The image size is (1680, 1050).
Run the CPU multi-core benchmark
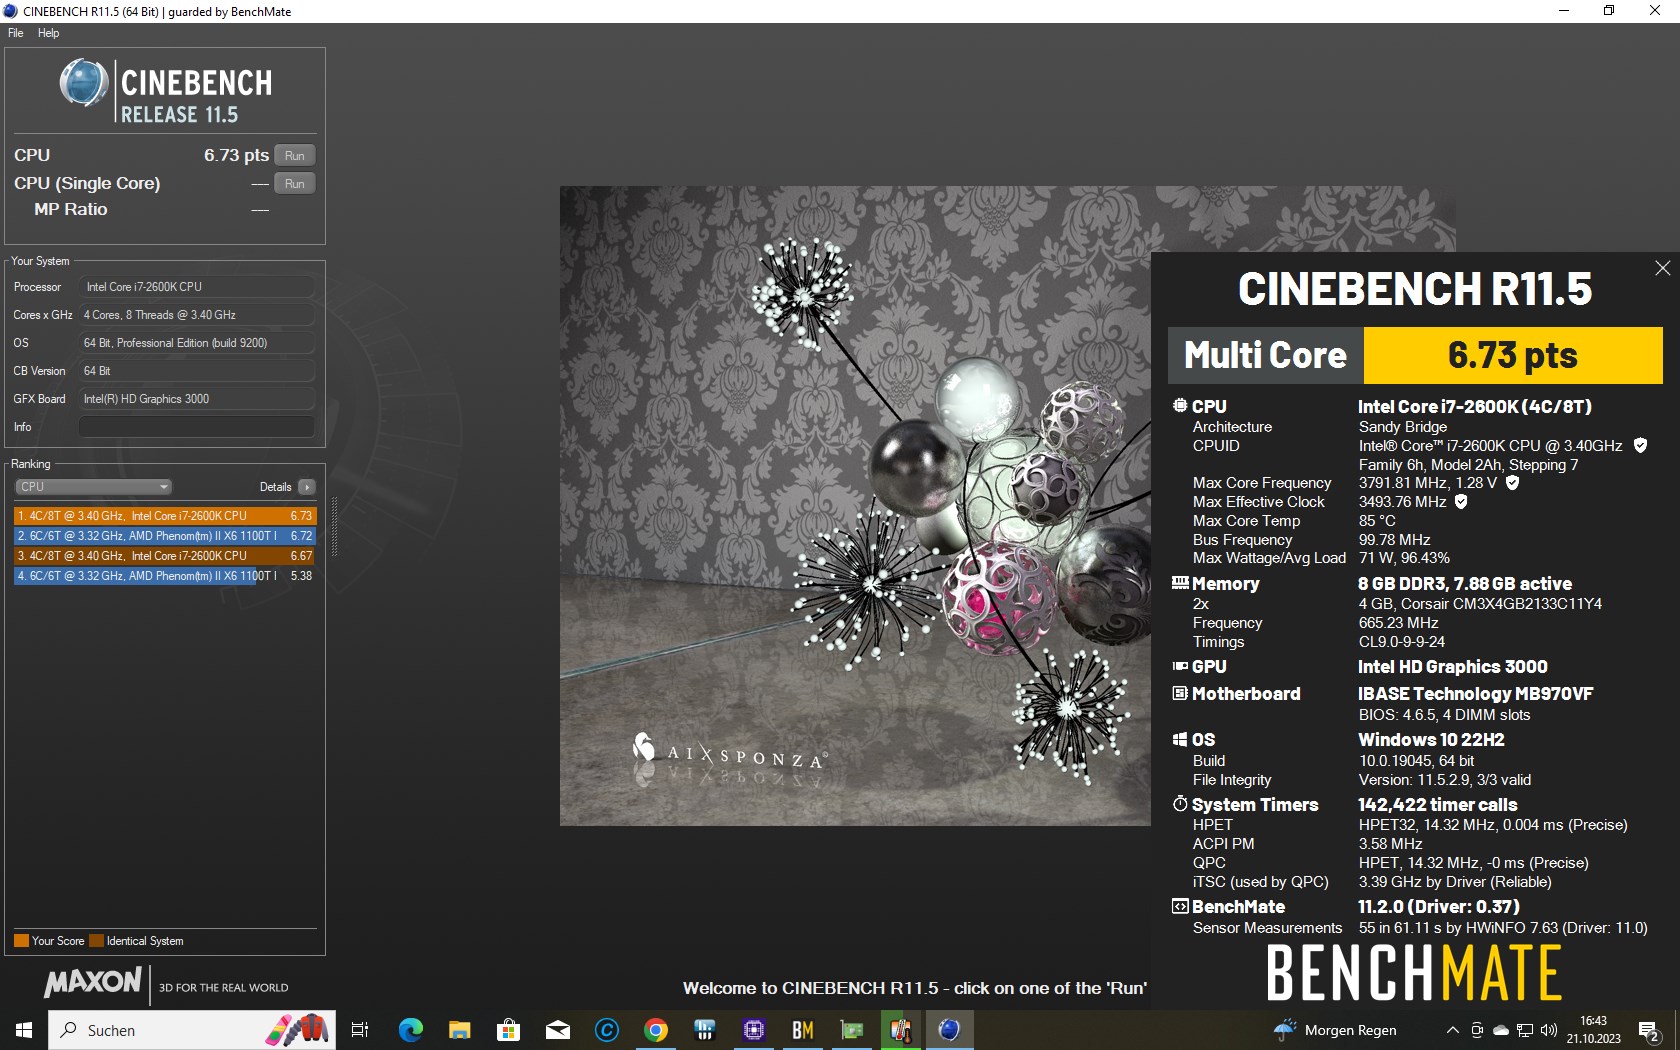pos(294,155)
